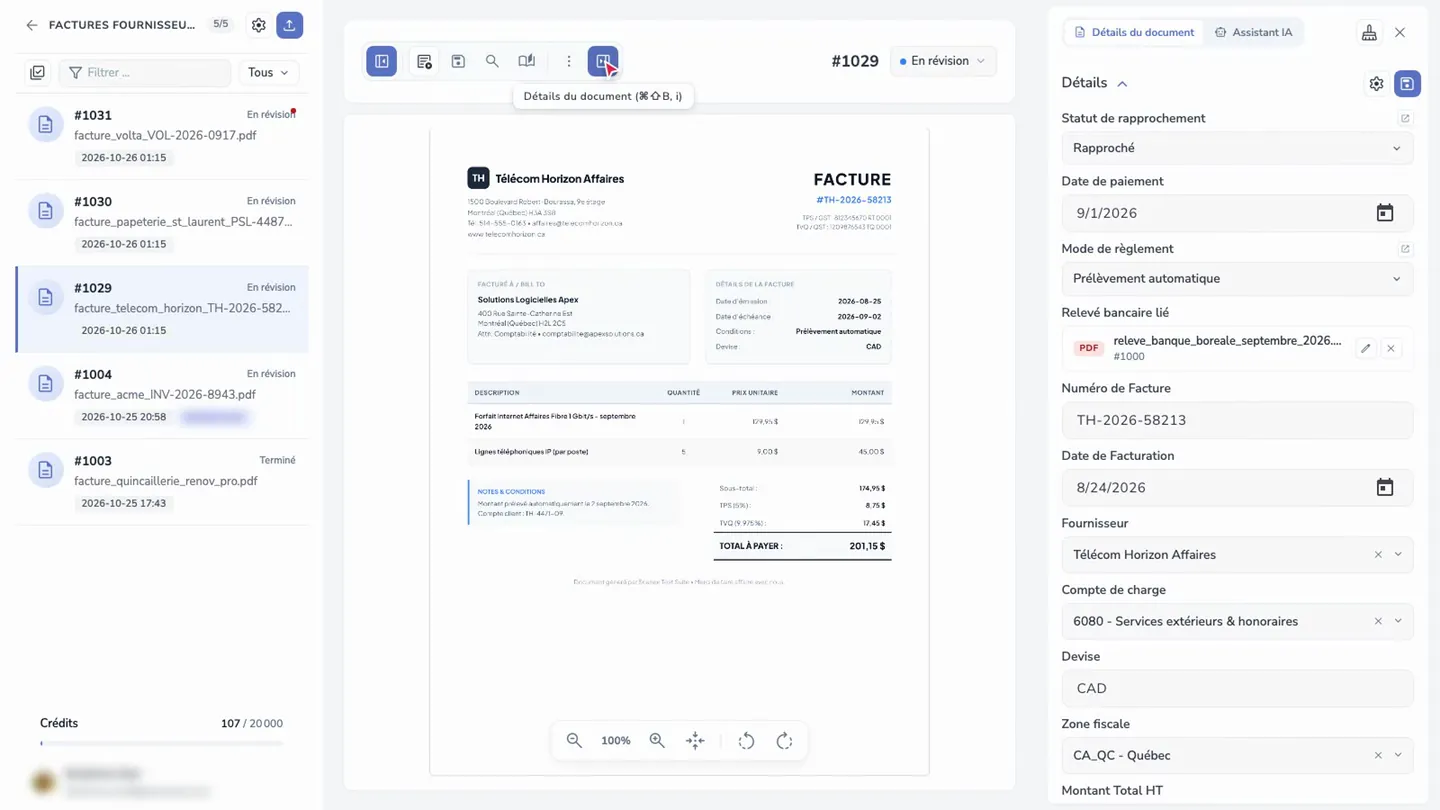
Task: Open the Compte de charge dropdown arrow
Action: pyautogui.click(x=1398, y=622)
